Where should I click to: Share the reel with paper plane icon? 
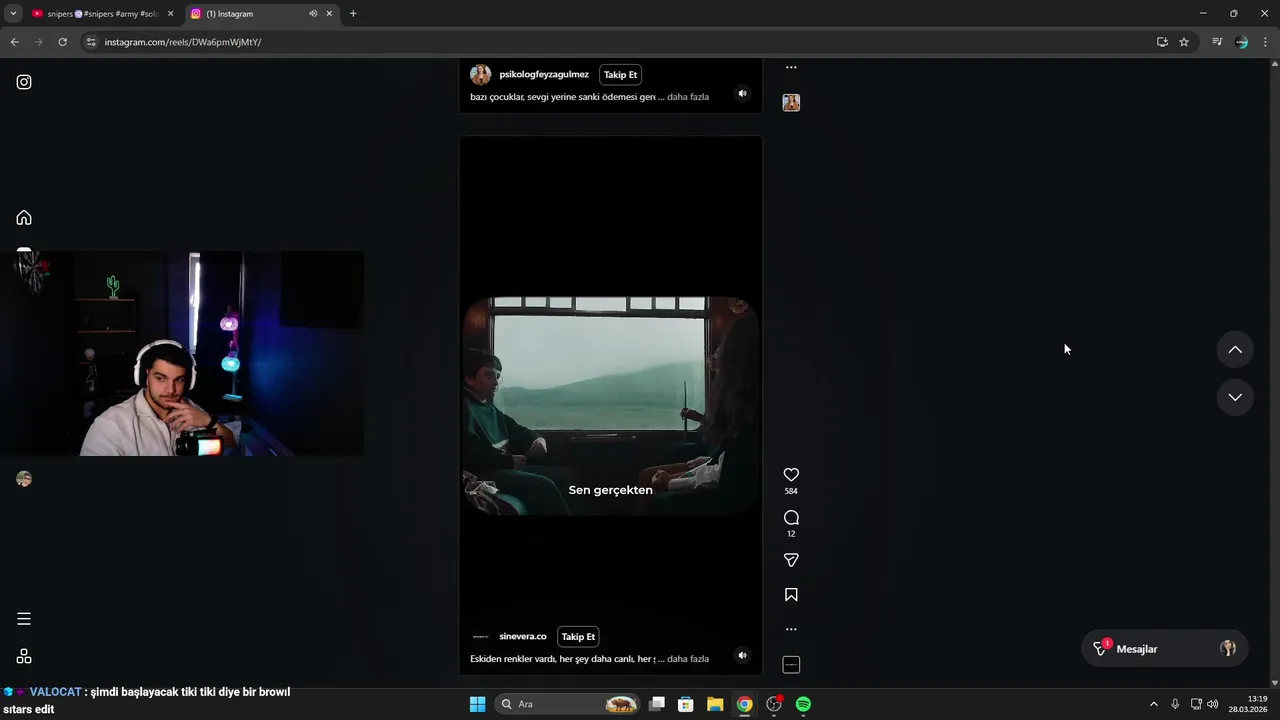pos(791,560)
